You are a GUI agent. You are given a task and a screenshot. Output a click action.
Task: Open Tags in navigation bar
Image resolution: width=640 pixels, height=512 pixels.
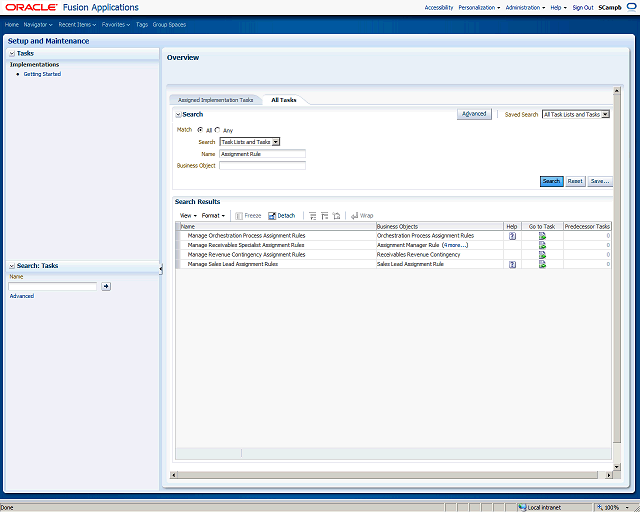tap(142, 24)
